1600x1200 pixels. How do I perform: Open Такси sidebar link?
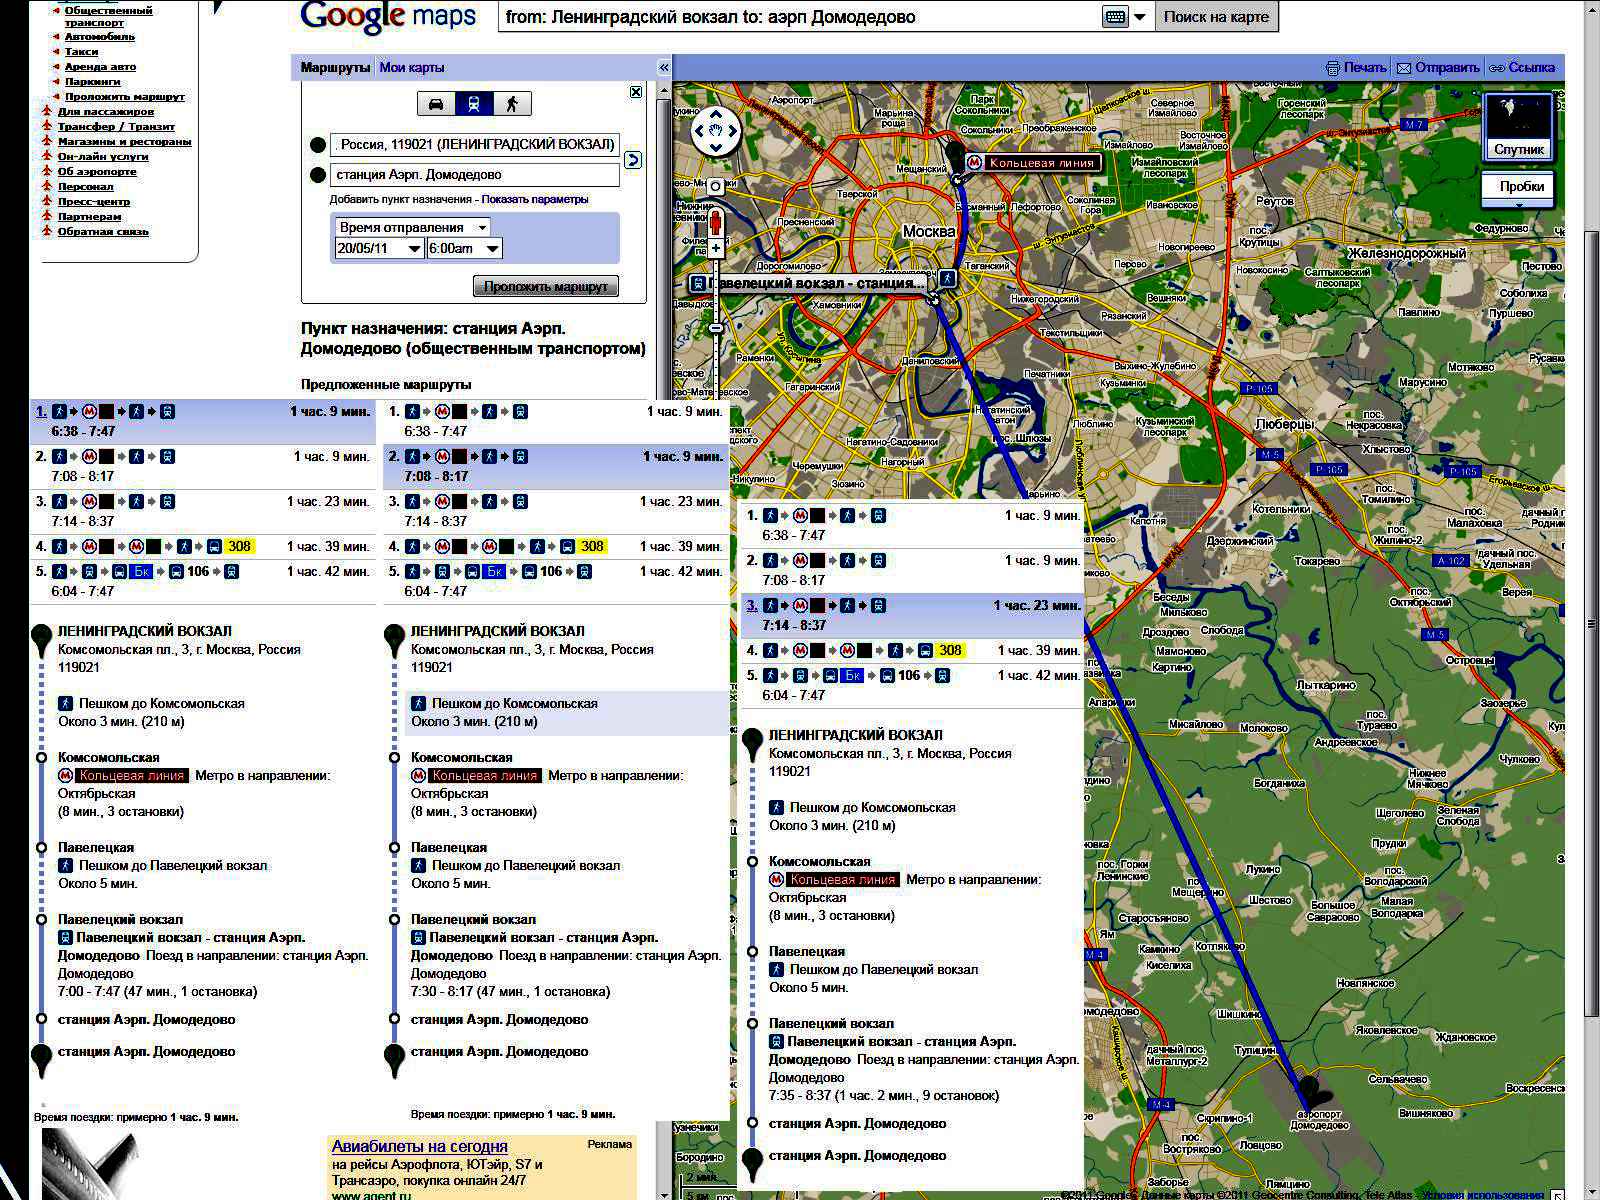(81, 52)
